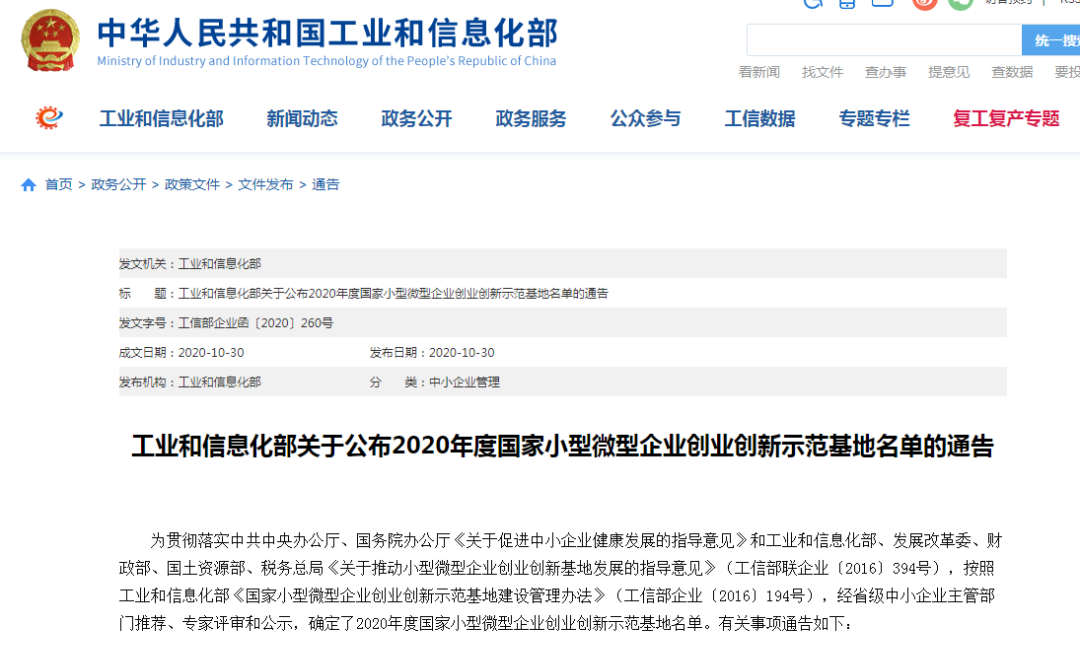
Task: Open the red 复工复产专题 navigation item
Action: click(1006, 118)
